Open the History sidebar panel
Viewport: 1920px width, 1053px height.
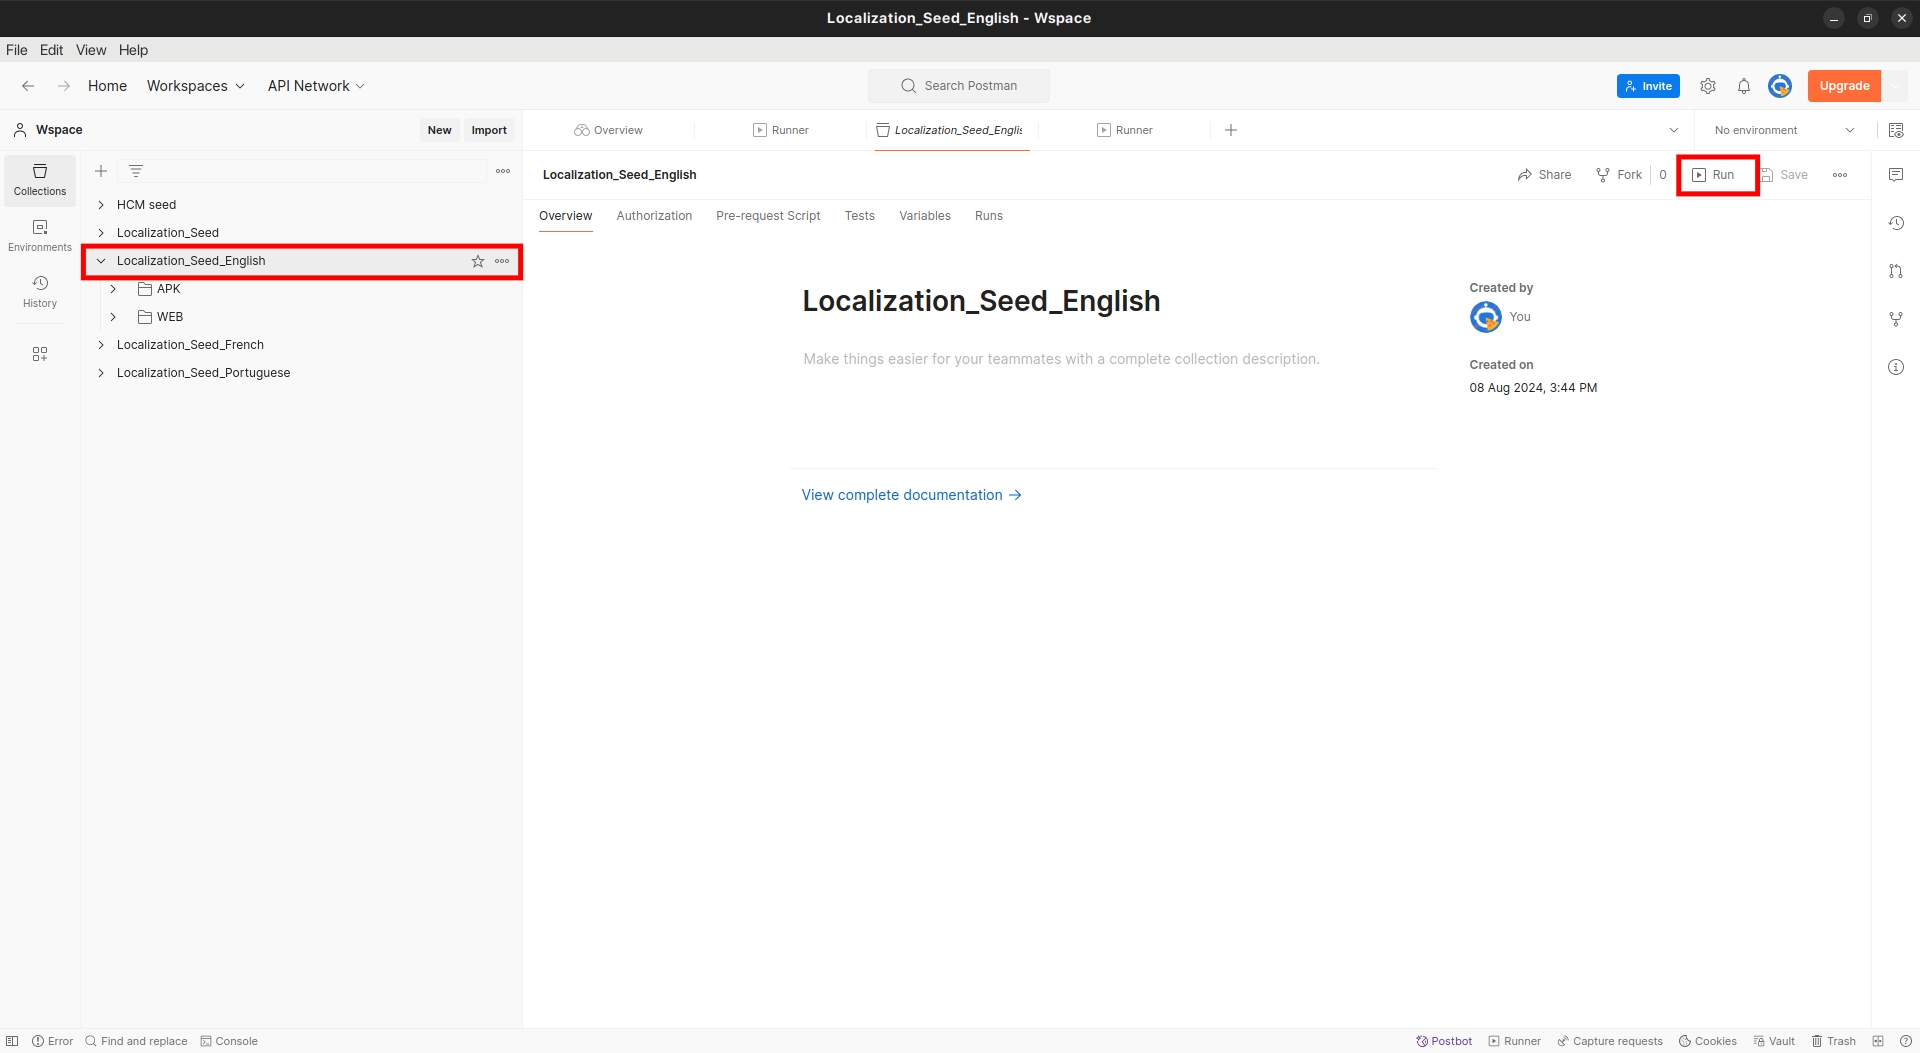click(40, 291)
